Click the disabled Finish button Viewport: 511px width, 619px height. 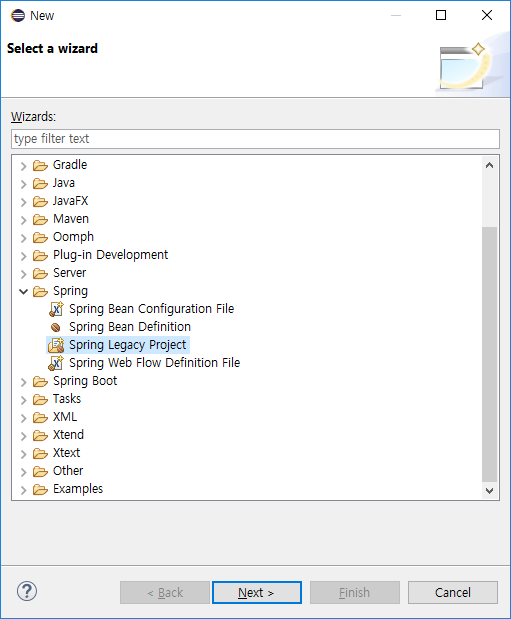coord(355,592)
